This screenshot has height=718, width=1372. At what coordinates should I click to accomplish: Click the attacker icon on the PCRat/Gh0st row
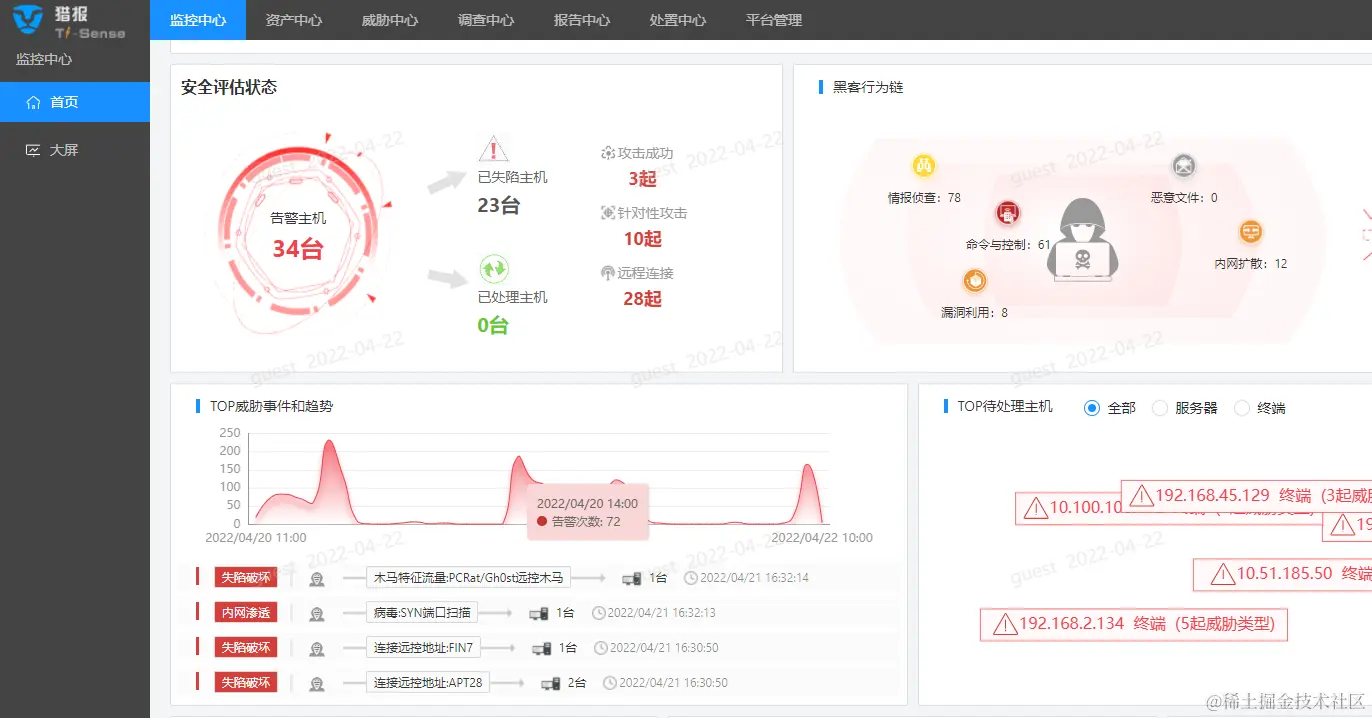(317, 578)
